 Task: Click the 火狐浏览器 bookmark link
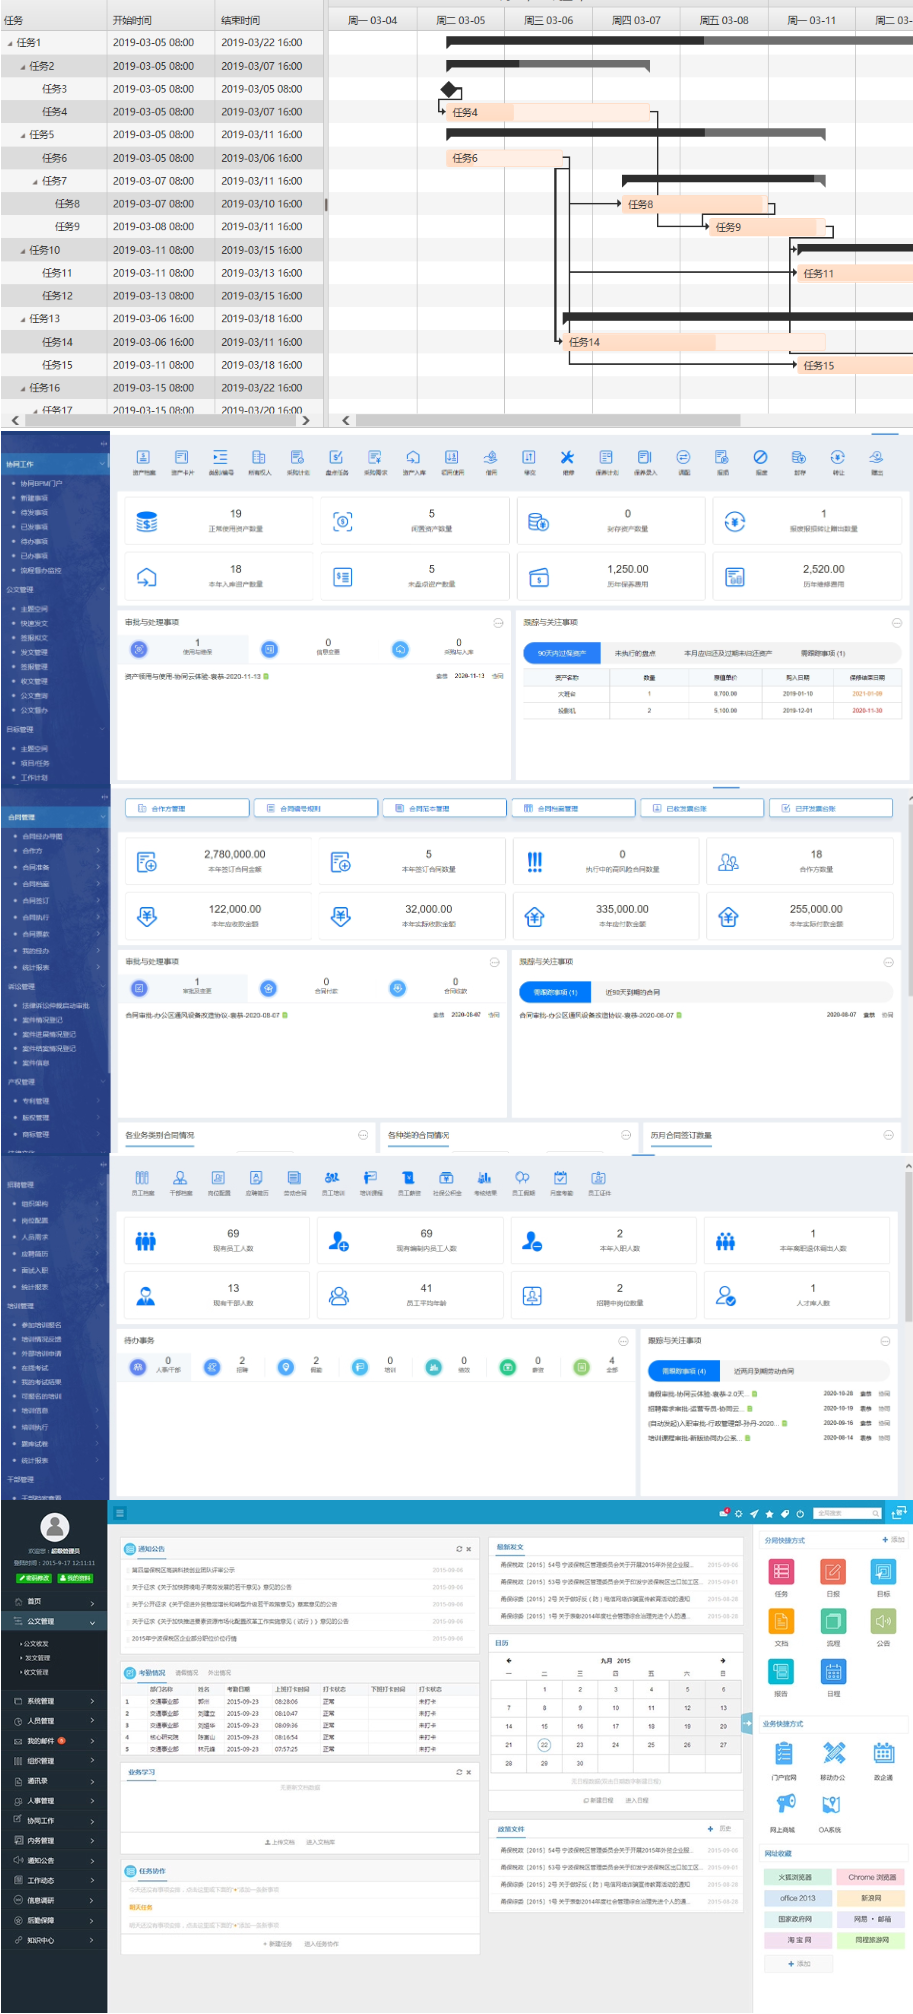(795, 1877)
